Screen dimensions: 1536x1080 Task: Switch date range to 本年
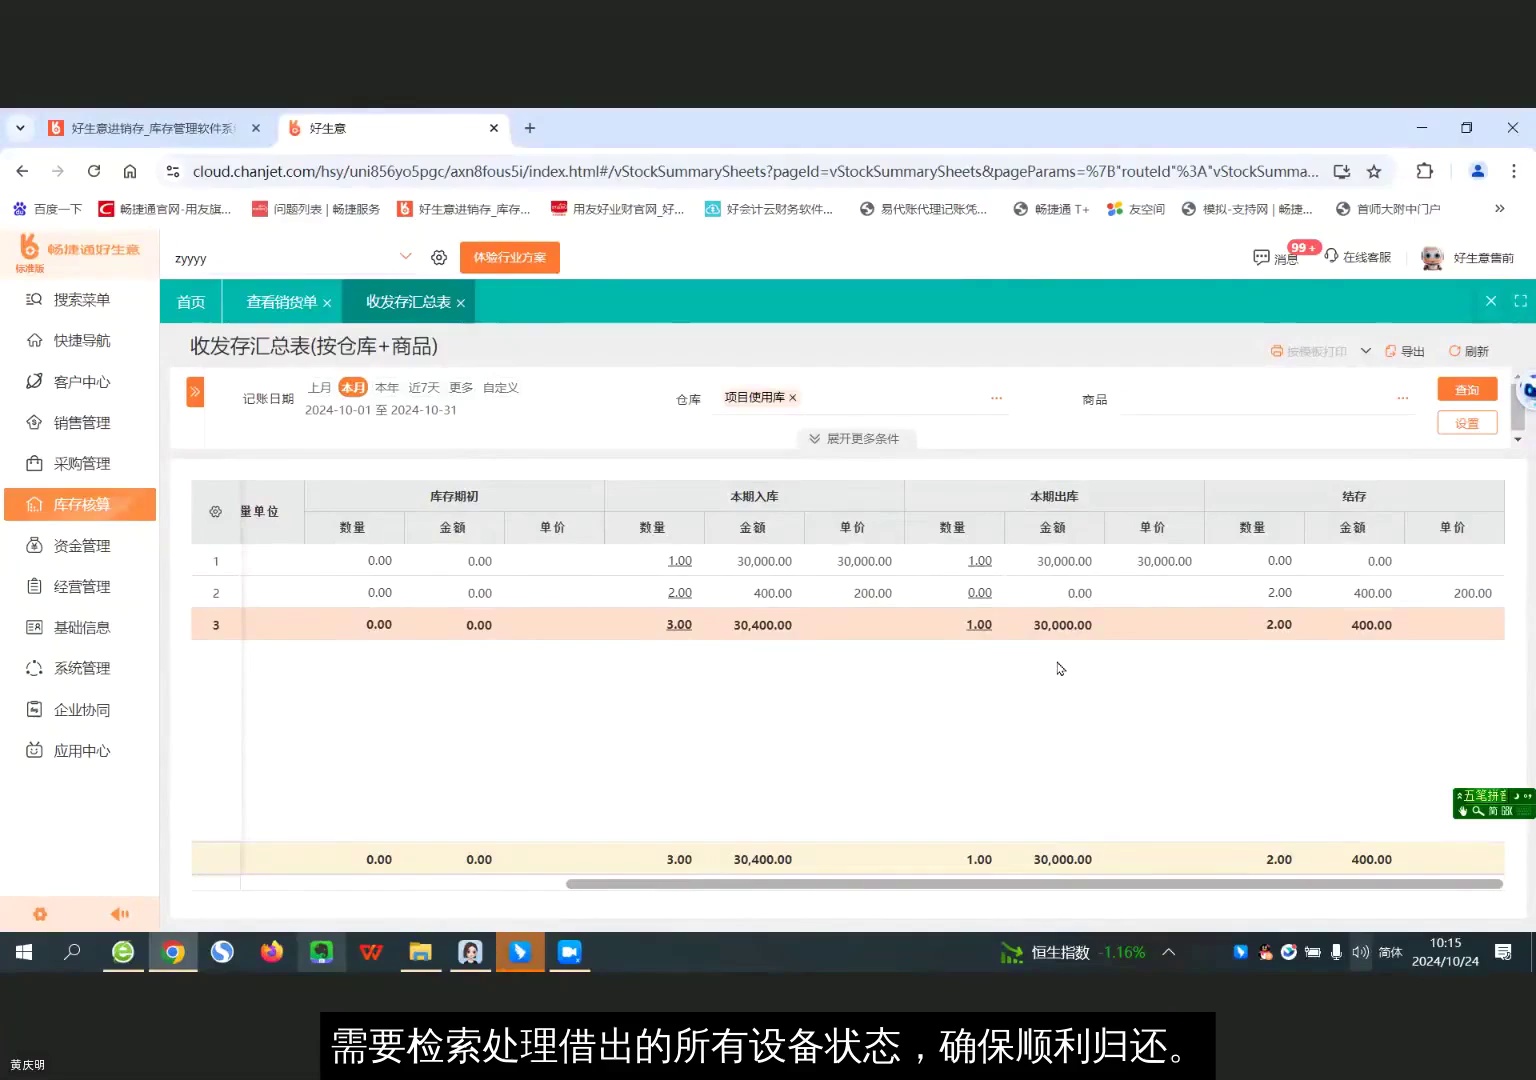point(387,387)
